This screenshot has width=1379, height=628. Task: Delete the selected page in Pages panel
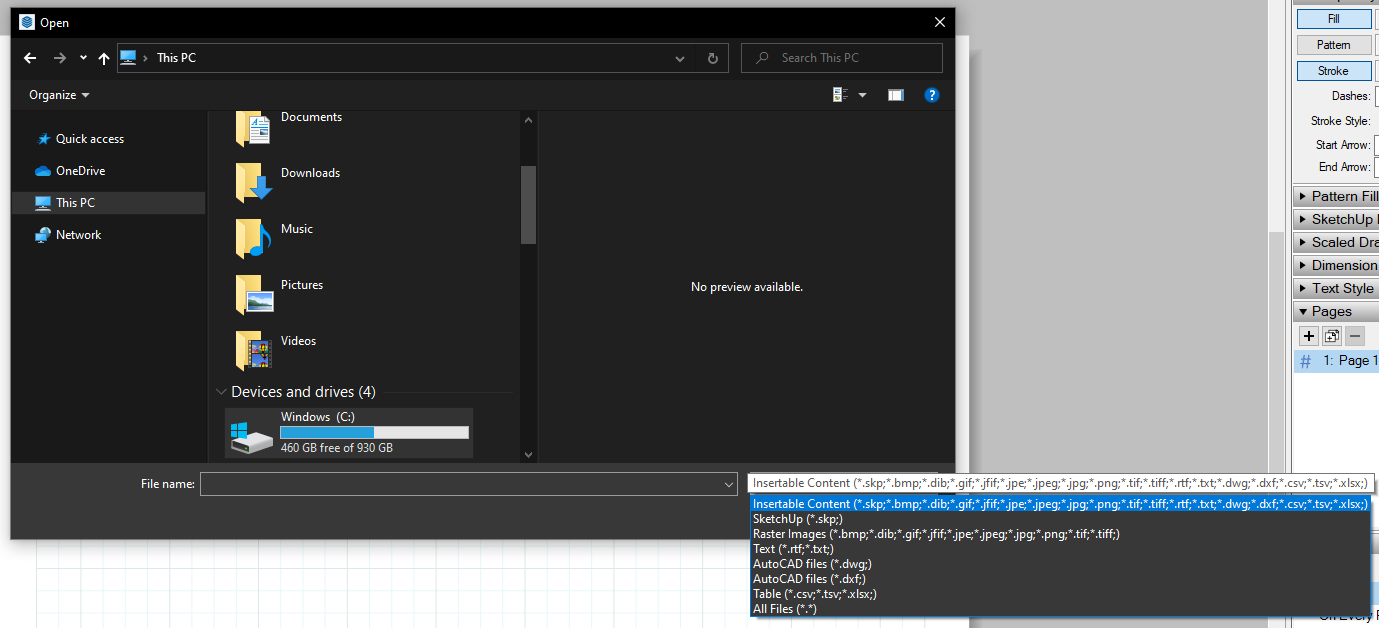(x=1355, y=336)
